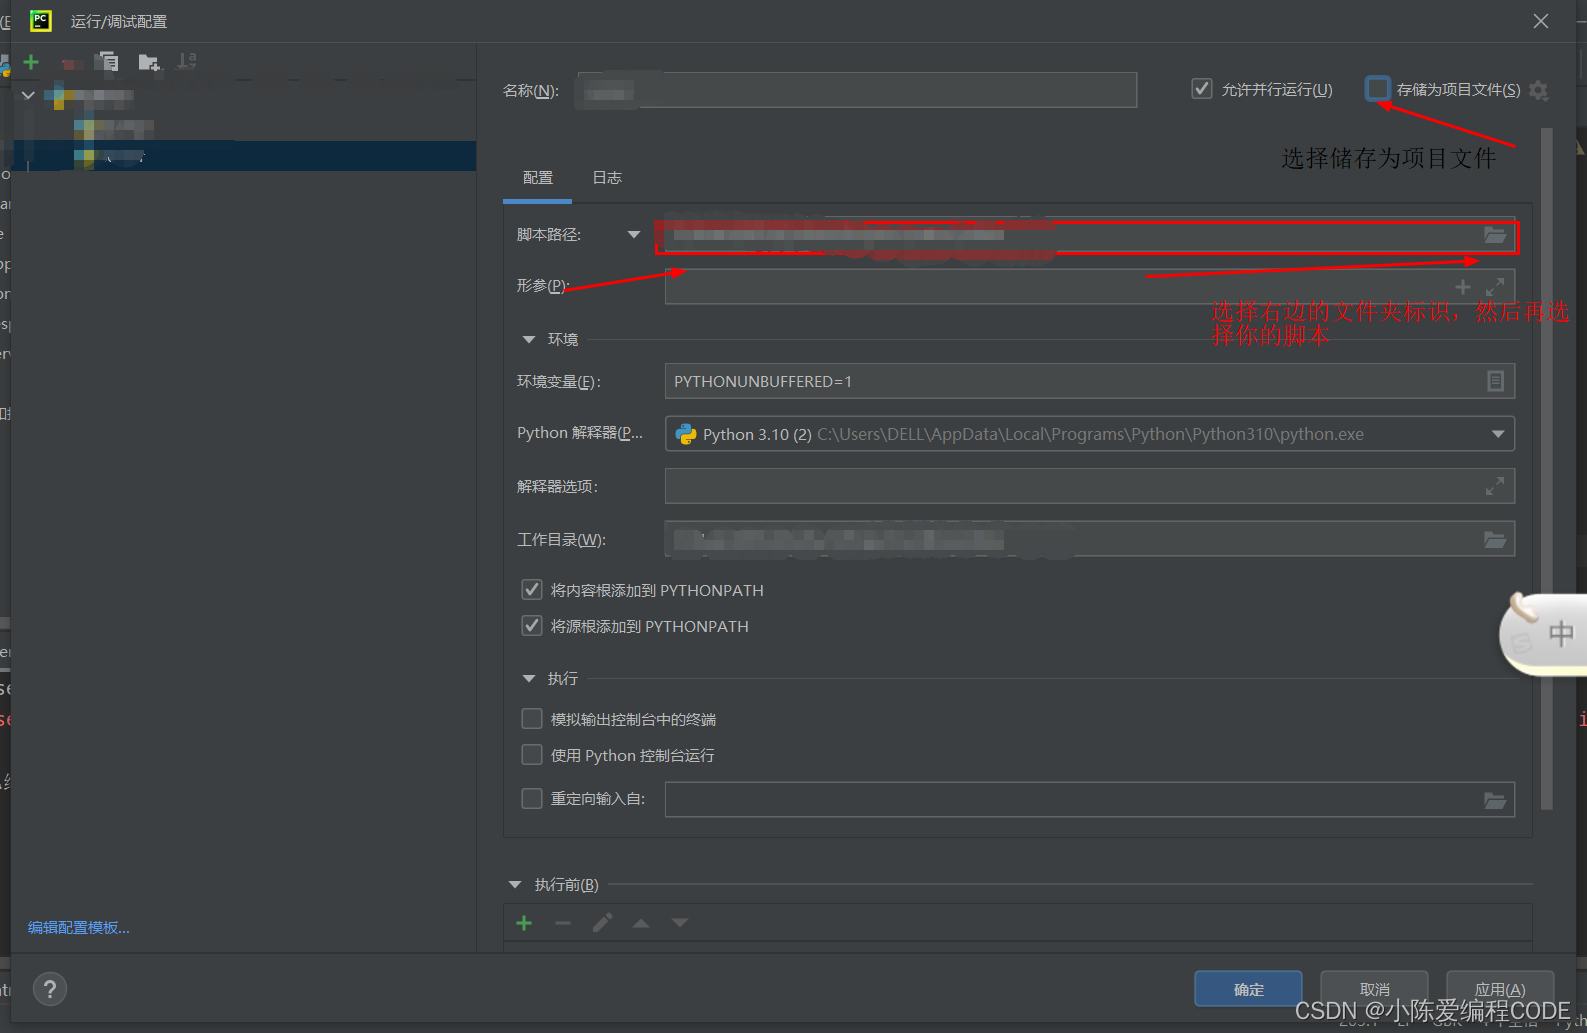Click the 确定 button
This screenshot has height=1033, width=1587.
1248,989
